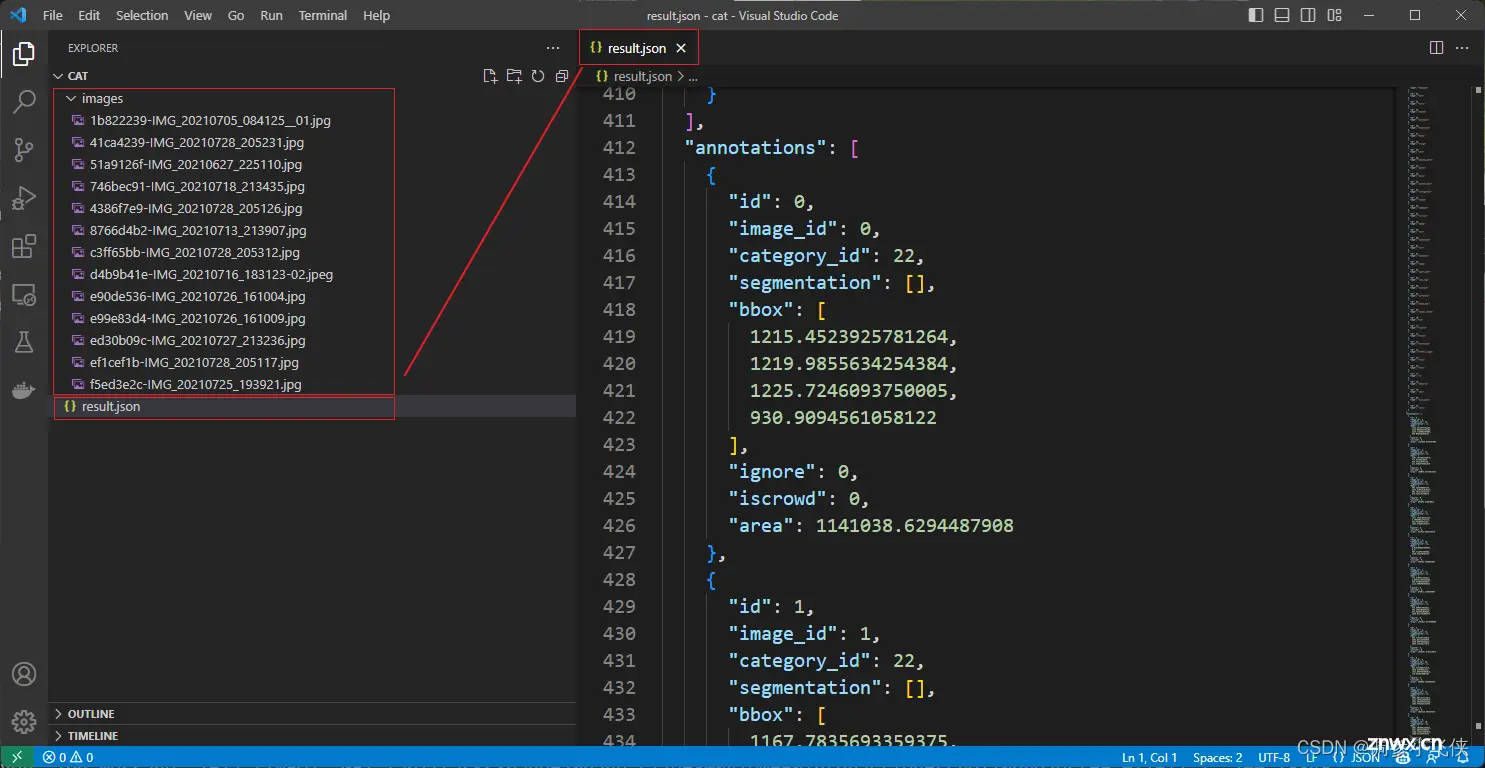Open the File menu

pos(53,15)
